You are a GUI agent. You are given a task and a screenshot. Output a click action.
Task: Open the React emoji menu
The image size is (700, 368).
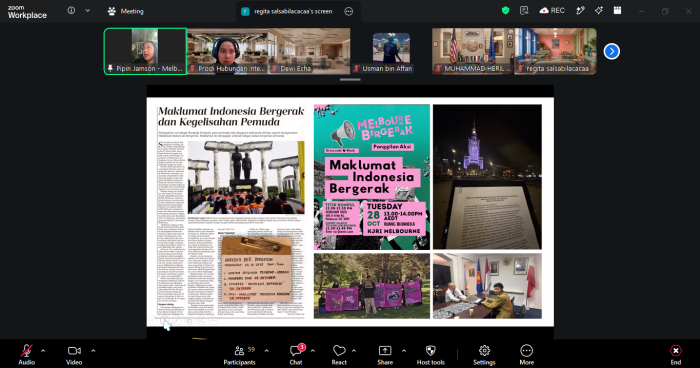click(x=339, y=355)
